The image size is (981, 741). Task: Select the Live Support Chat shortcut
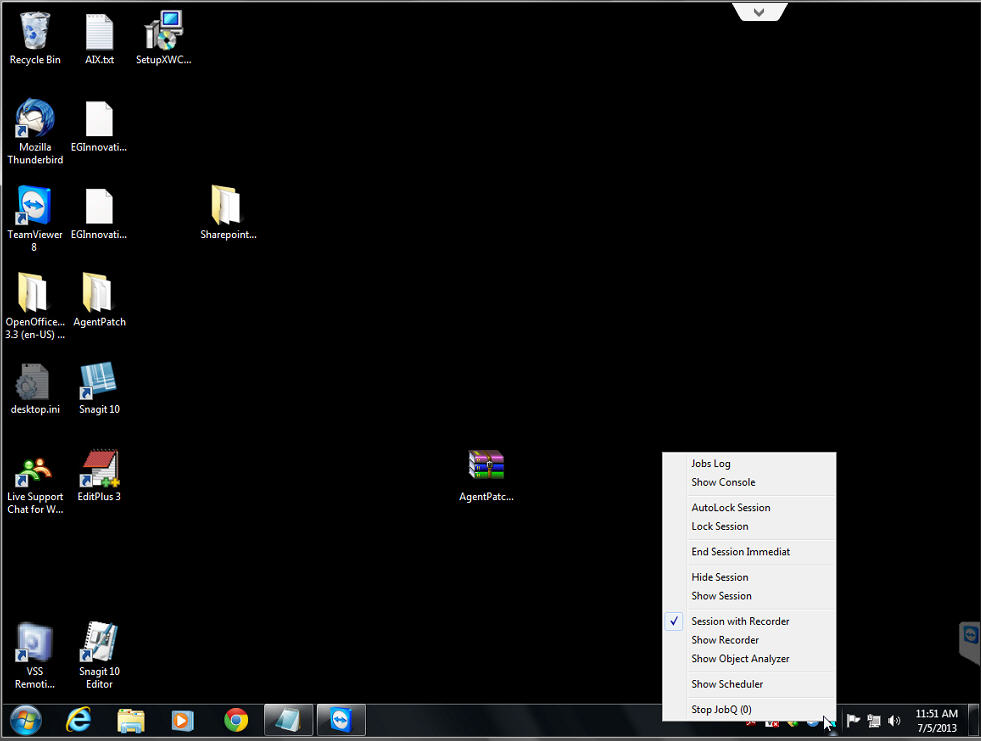35,485
